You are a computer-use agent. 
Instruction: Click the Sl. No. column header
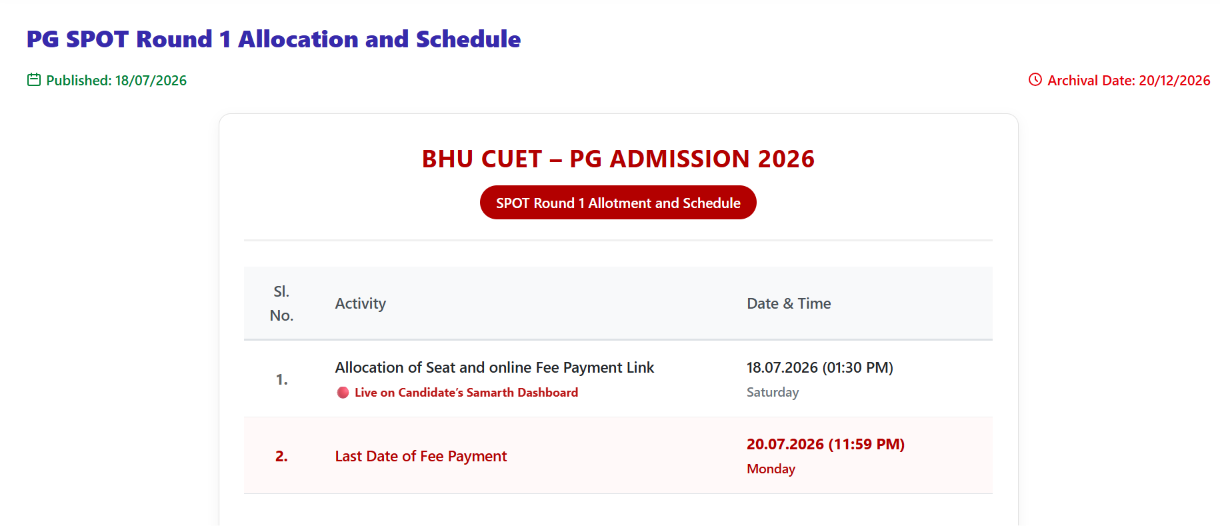click(282, 303)
